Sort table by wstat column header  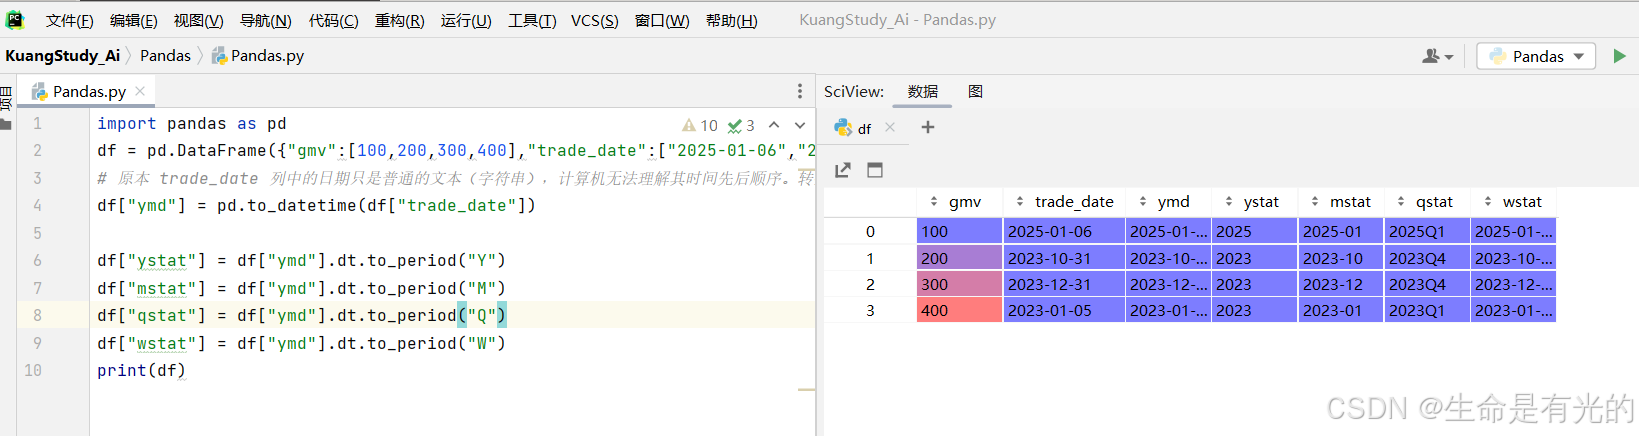pyautogui.click(x=1514, y=202)
